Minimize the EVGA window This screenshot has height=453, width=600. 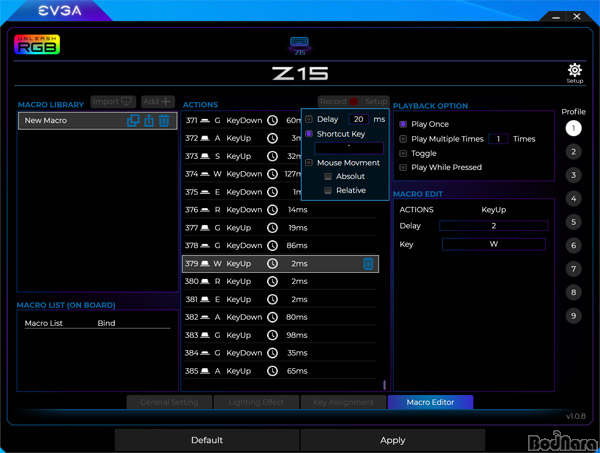(556, 17)
